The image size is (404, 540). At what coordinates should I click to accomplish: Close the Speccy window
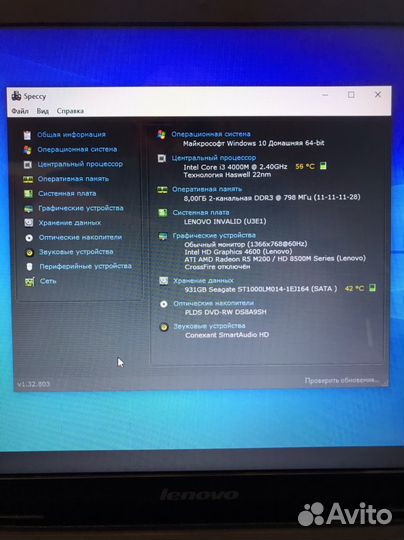(378, 94)
